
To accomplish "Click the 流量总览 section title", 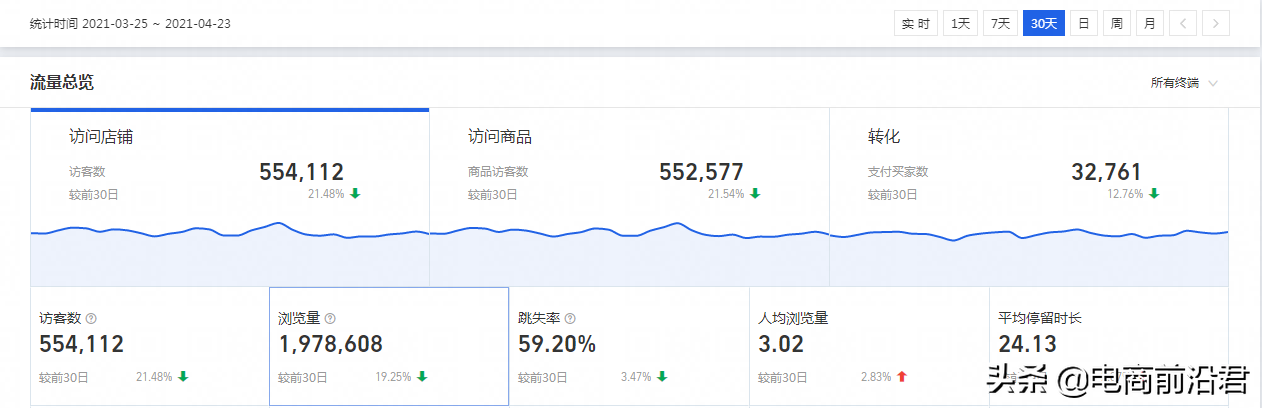I will click(x=62, y=83).
